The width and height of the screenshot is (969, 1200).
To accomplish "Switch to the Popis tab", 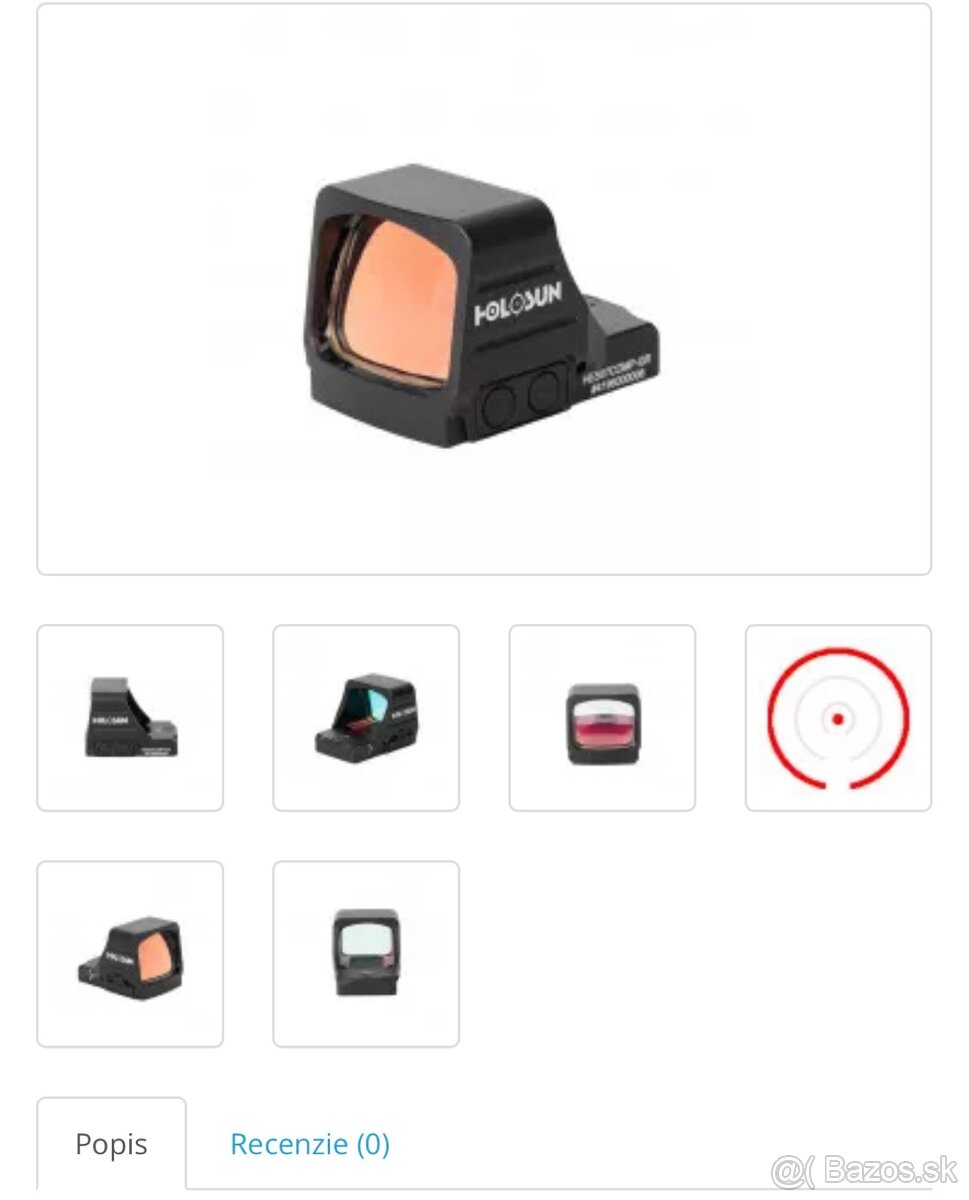I will (x=111, y=1144).
